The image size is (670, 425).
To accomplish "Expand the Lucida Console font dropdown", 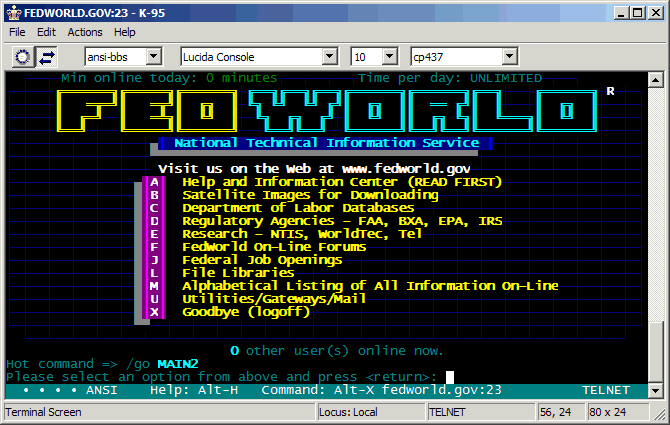I will [x=329, y=56].
